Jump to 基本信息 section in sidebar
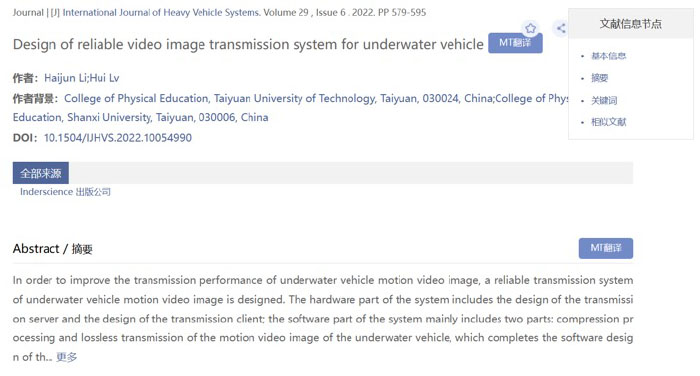Viewport: 700px width, 376px height. click(x=608, y=56)
